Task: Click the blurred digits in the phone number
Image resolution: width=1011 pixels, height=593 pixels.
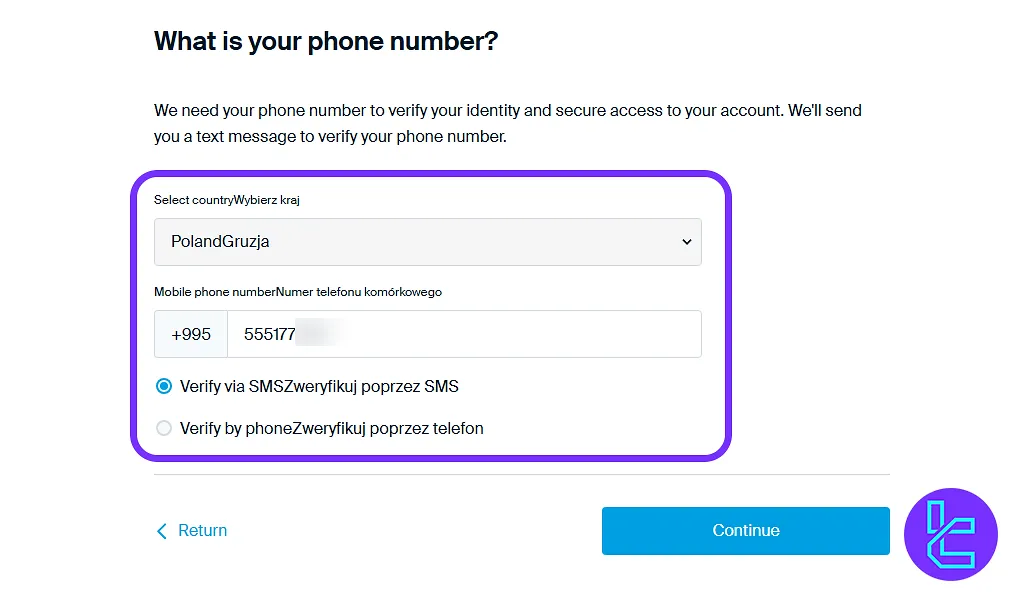Action: pyautogui.click(x=322, y=334)
